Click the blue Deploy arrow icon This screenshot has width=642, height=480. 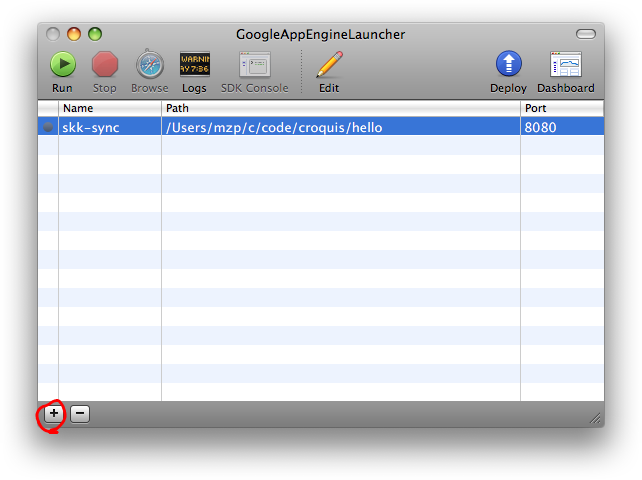click(x=509, y=64)
